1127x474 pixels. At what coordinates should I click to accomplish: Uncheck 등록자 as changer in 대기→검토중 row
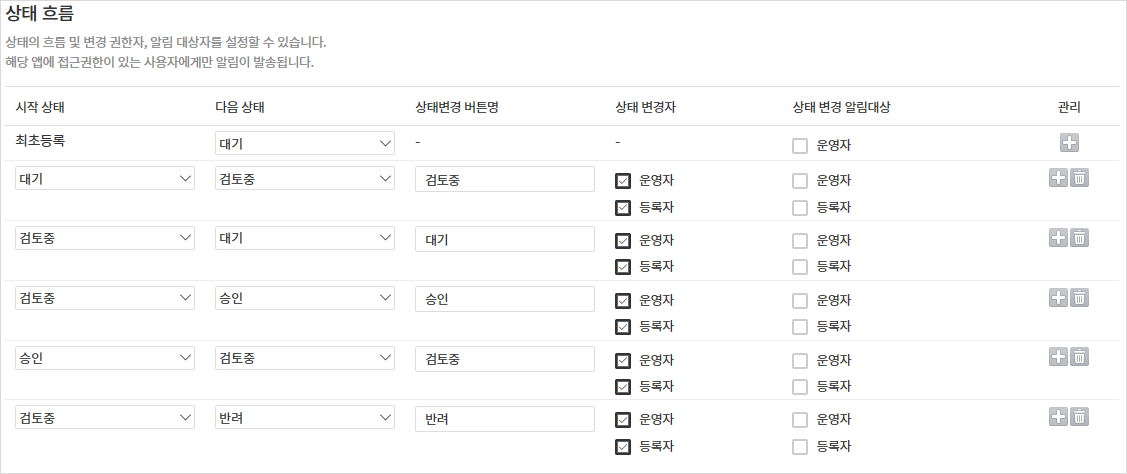tap(623, 208)
